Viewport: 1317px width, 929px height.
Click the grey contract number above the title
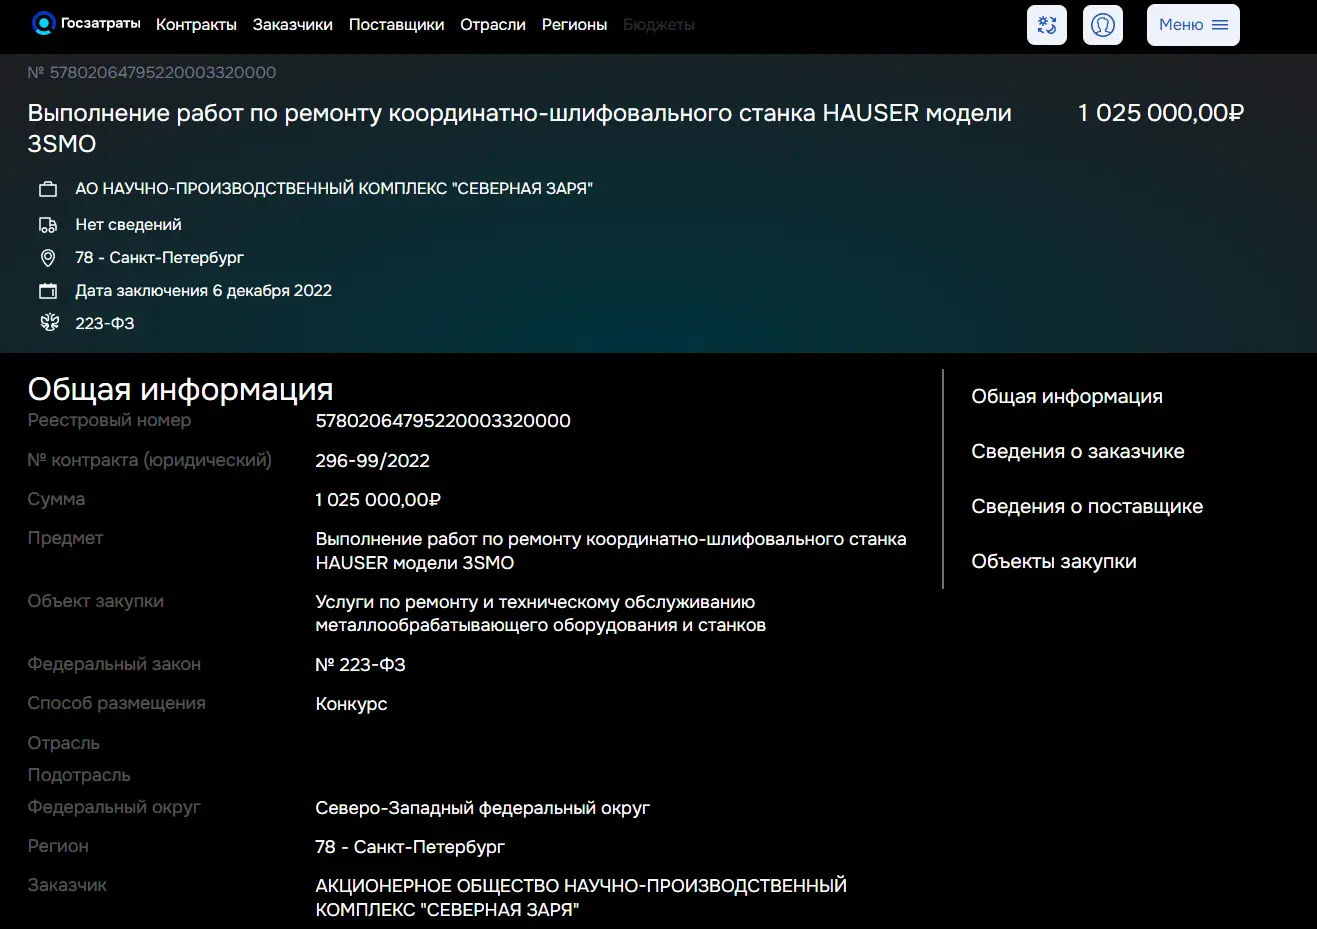coord(152,73)
